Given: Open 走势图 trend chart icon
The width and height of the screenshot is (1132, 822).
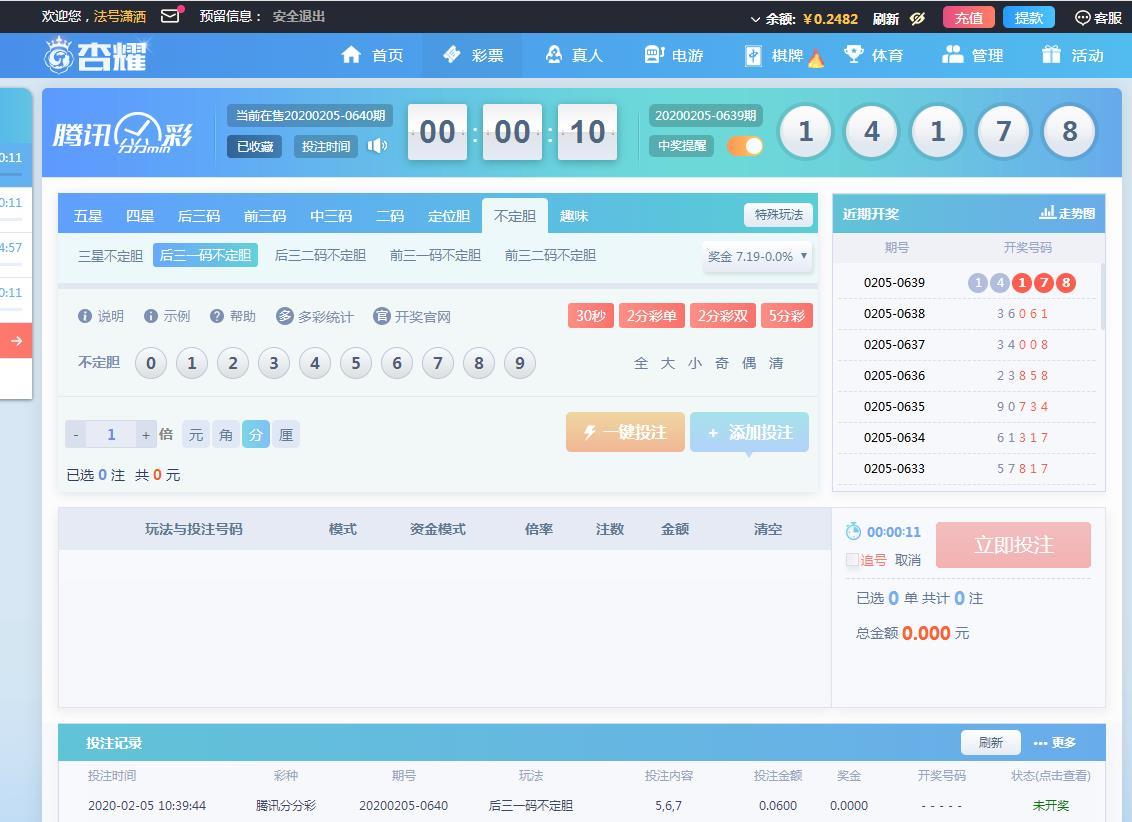Looking at the screenshot, I should click(1047, 213).
